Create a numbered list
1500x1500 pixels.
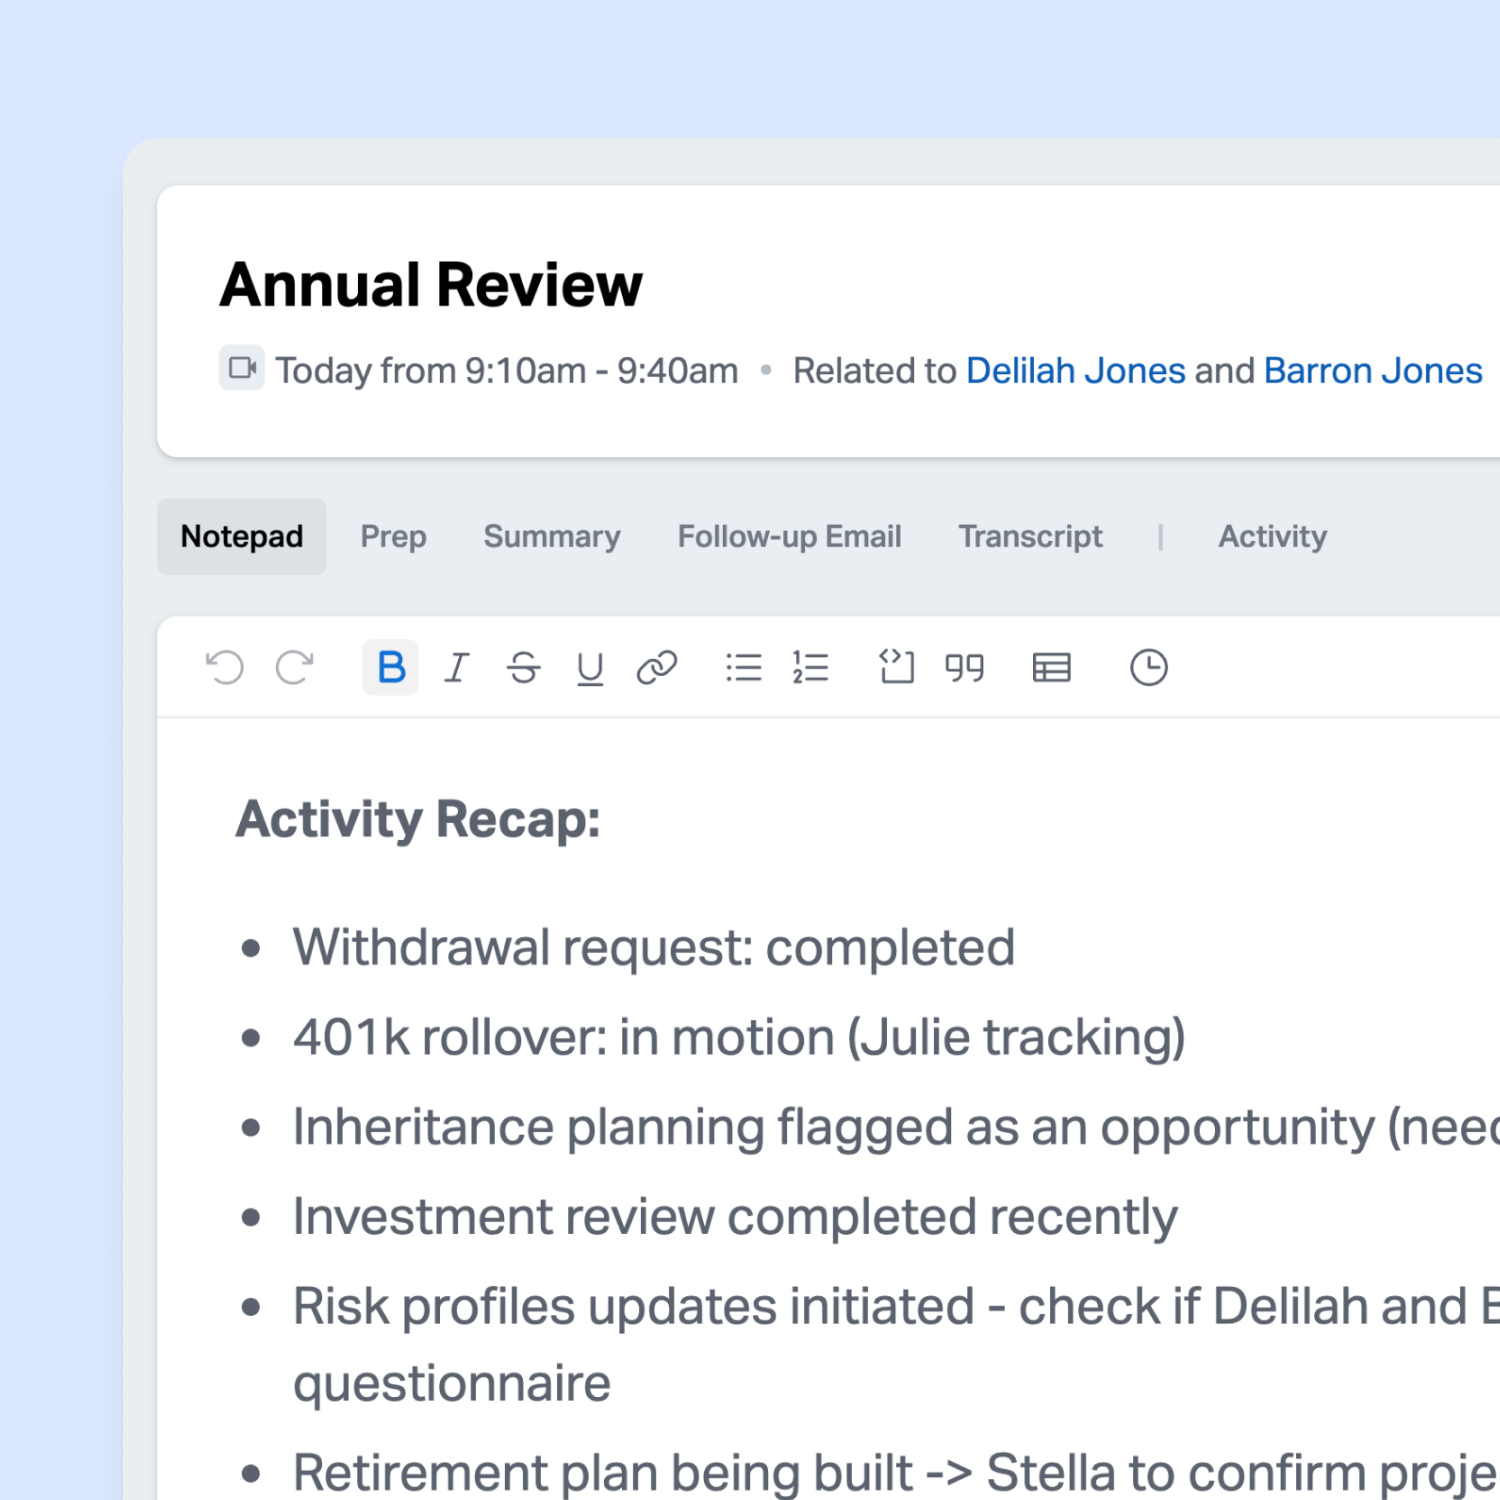point(810,667)
